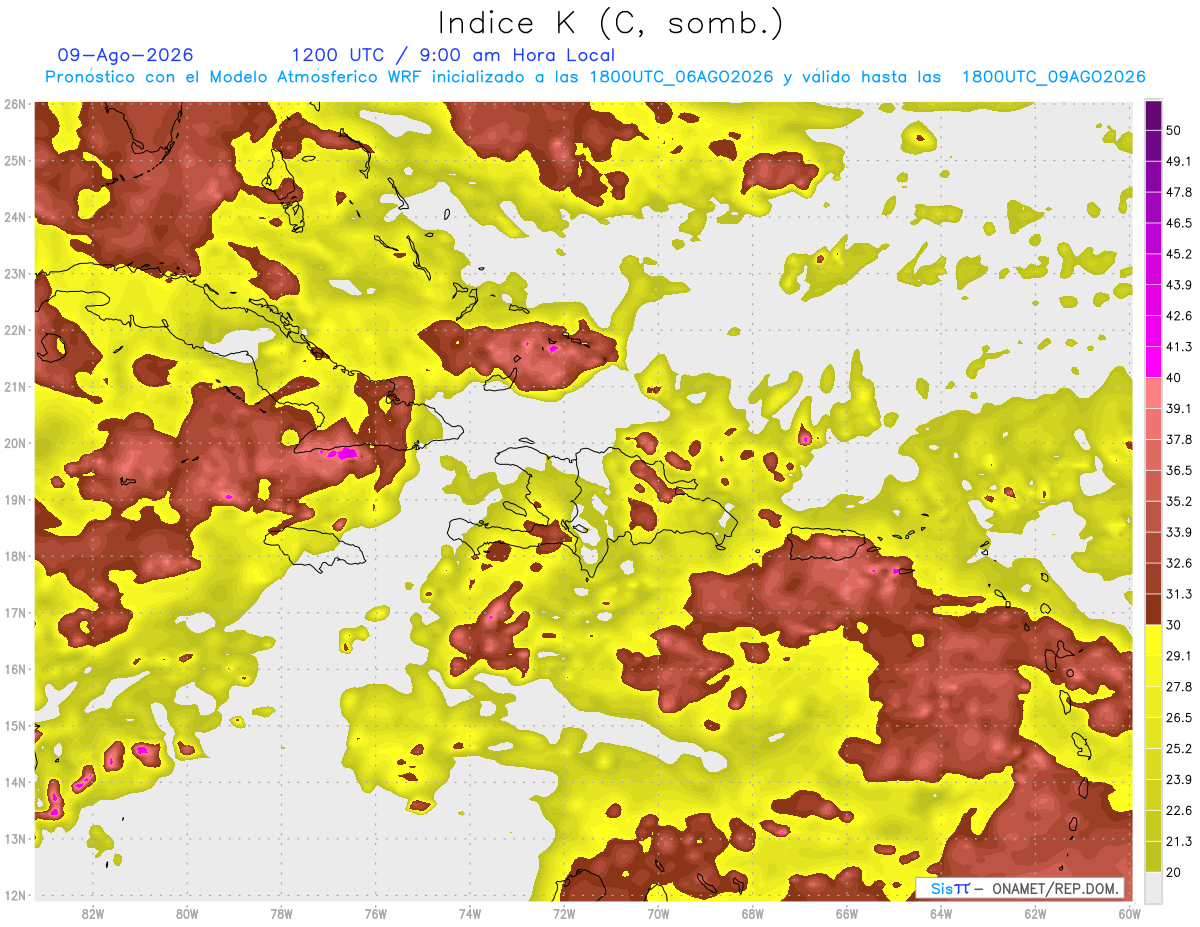Click the '60W' longitude label
The image size is (1200, 927).
click(1129, 913)
